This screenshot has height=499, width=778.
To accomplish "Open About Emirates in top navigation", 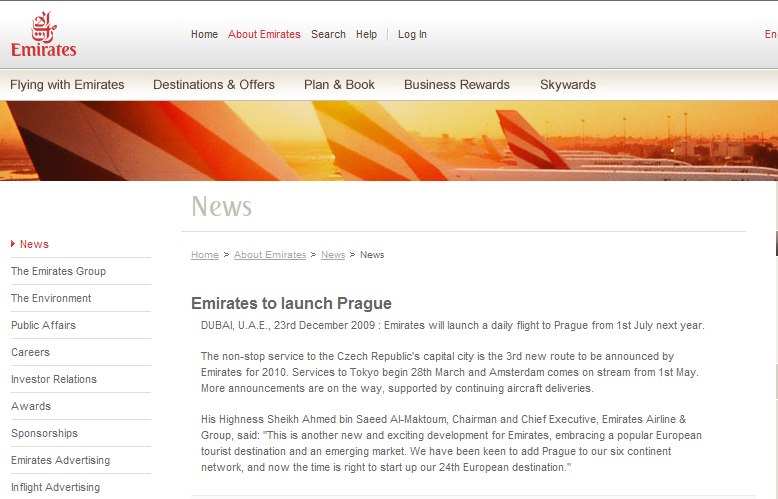I will 264,34.
